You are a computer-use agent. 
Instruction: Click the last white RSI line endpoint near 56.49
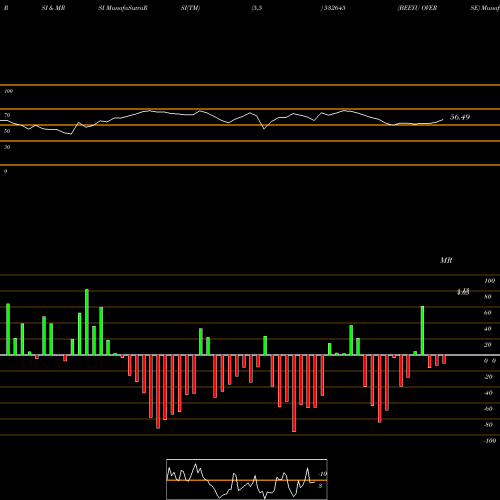[x=443, y=119]
